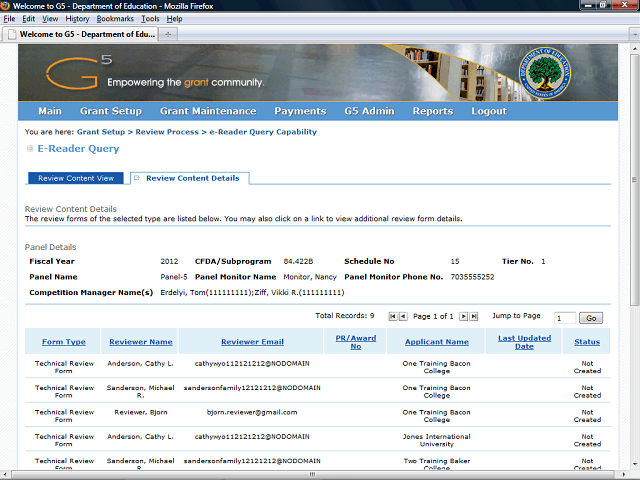The width and height of the screenshot is (640, 480).
Task: Click the Department of Education seal
Action: [545, 73]
